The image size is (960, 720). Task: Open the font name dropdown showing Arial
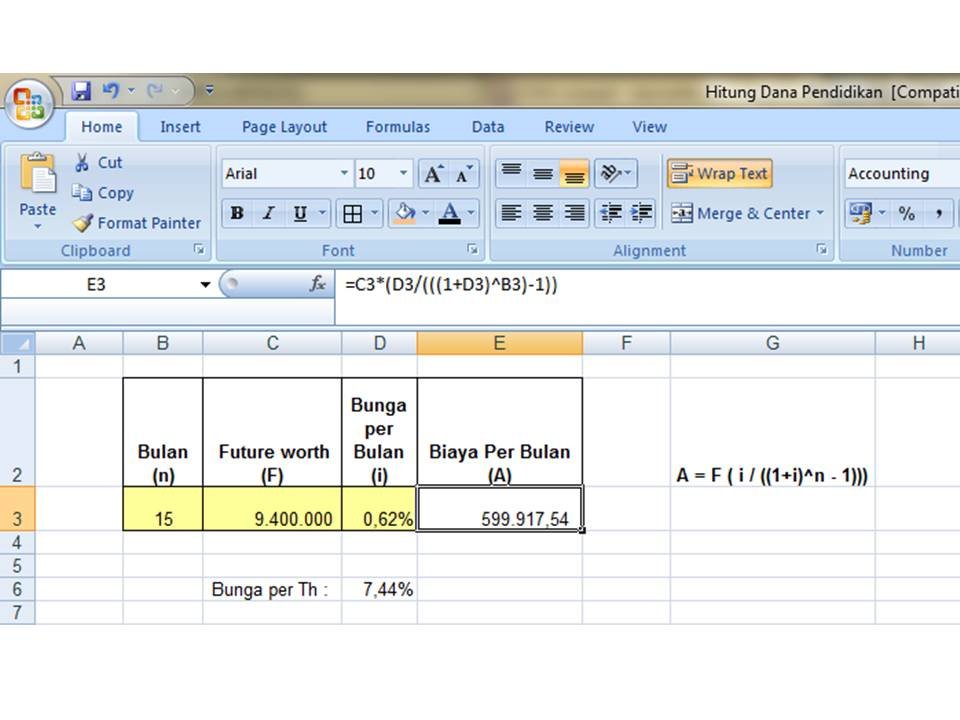click(345, 174)
